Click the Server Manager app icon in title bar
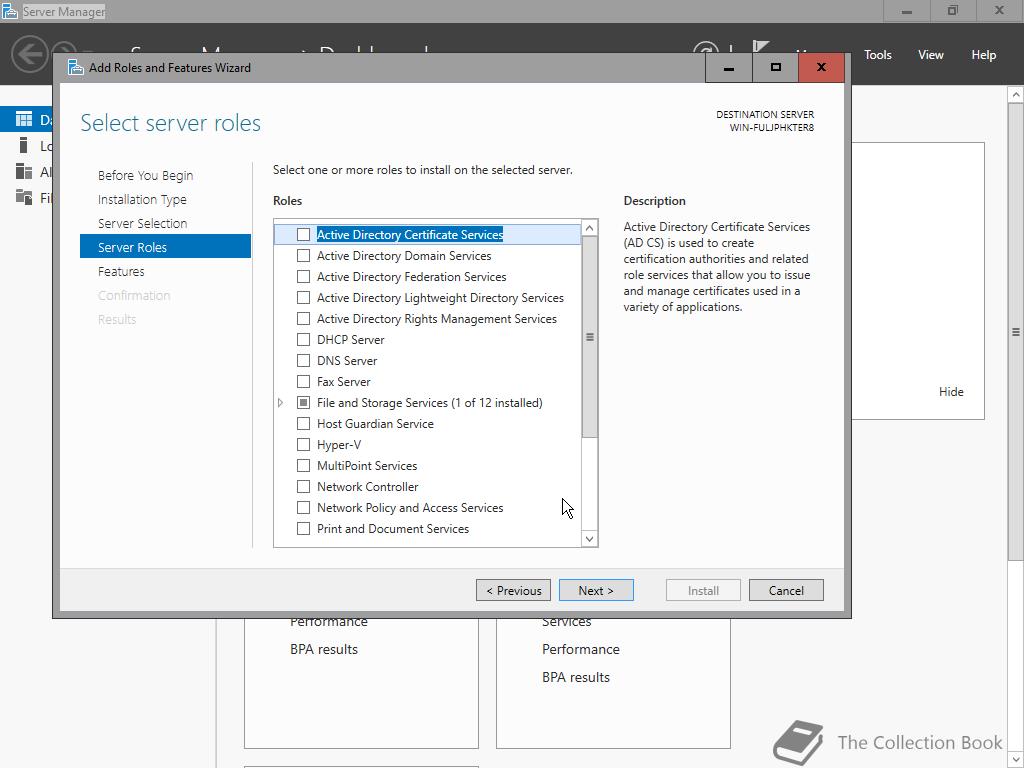The width and height of the screenshot is (1024, 768). click(x=9, y=10)
